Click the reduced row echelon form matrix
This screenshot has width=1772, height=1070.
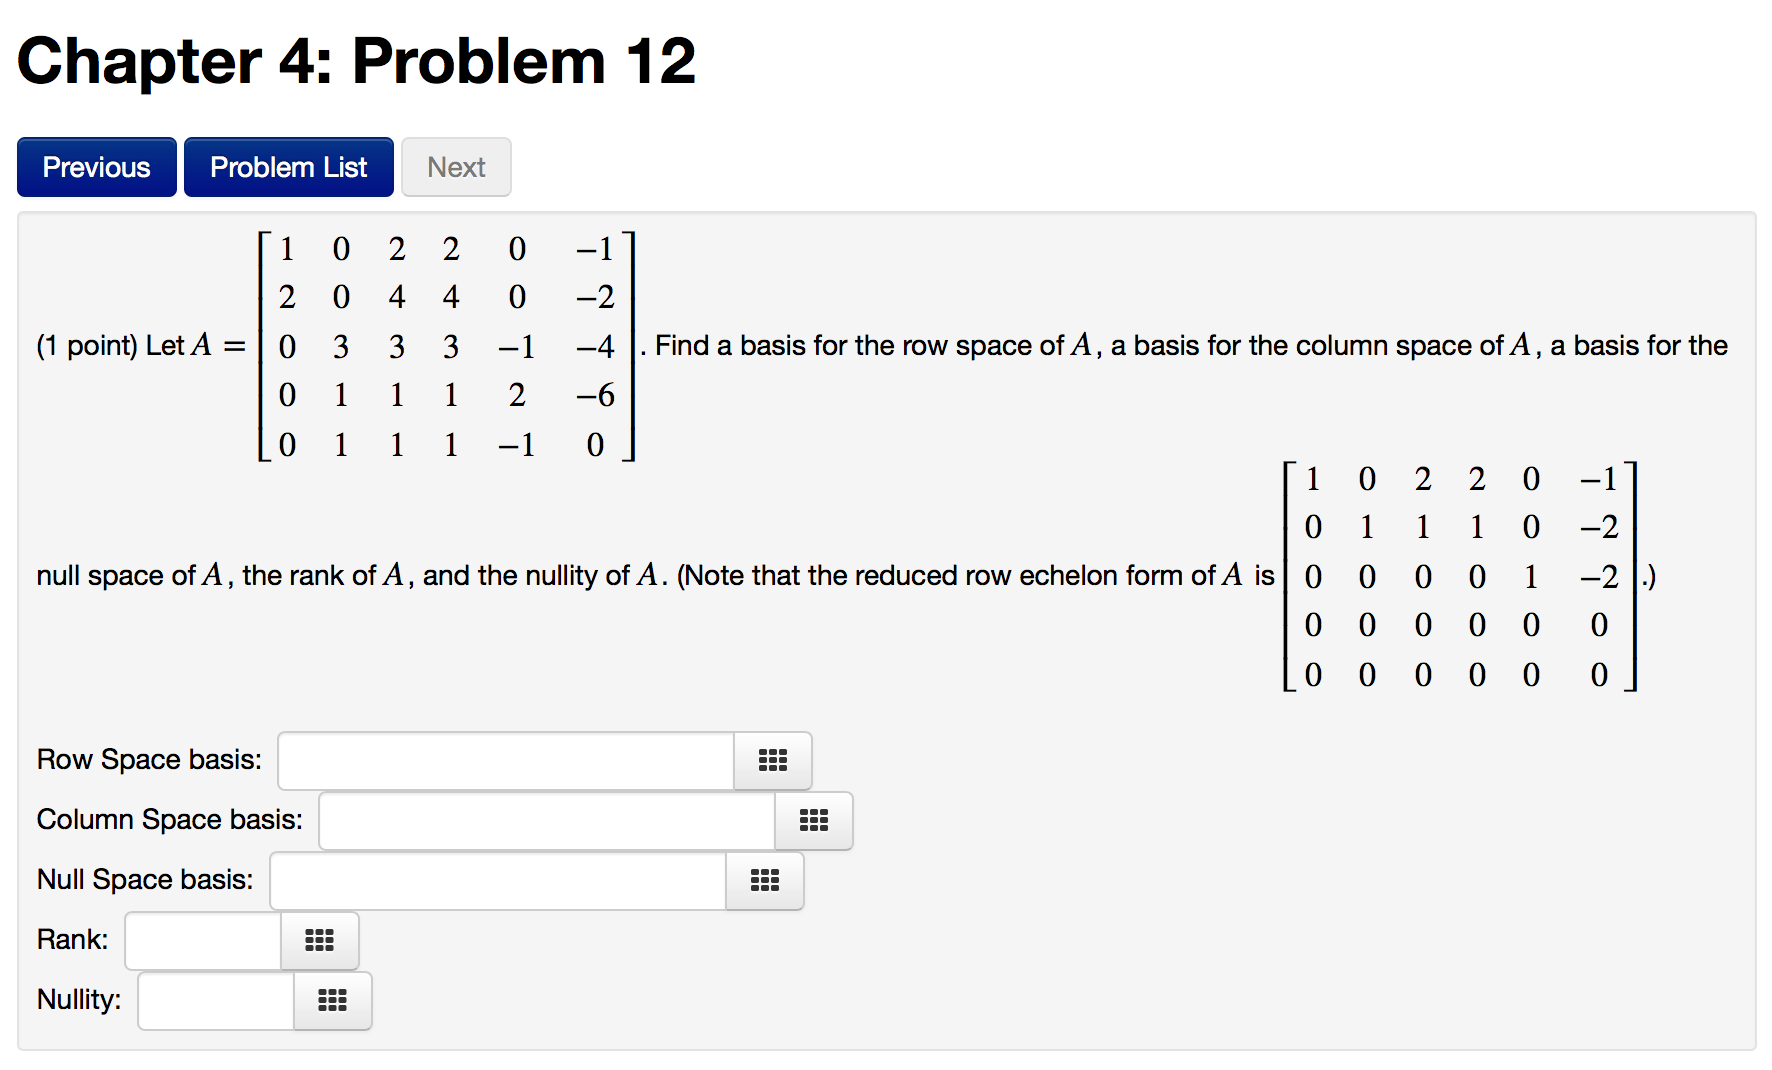pyautogui.click(x=1460, y=576)
